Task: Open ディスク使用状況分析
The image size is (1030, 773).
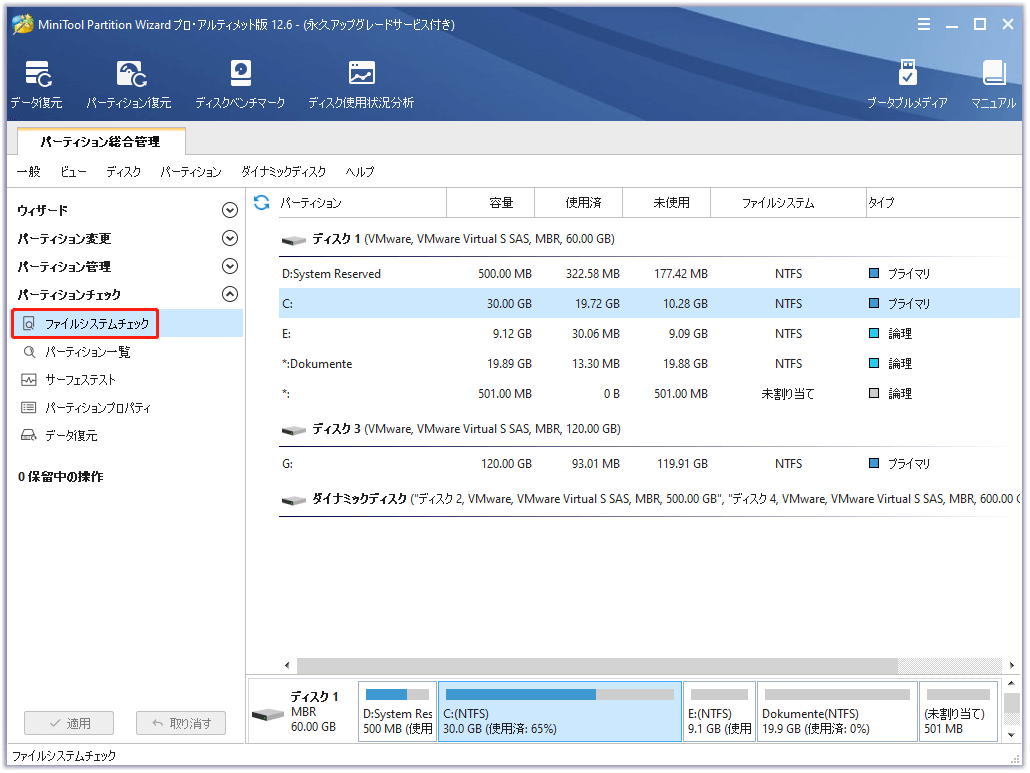Action: [x=361, y=84]
